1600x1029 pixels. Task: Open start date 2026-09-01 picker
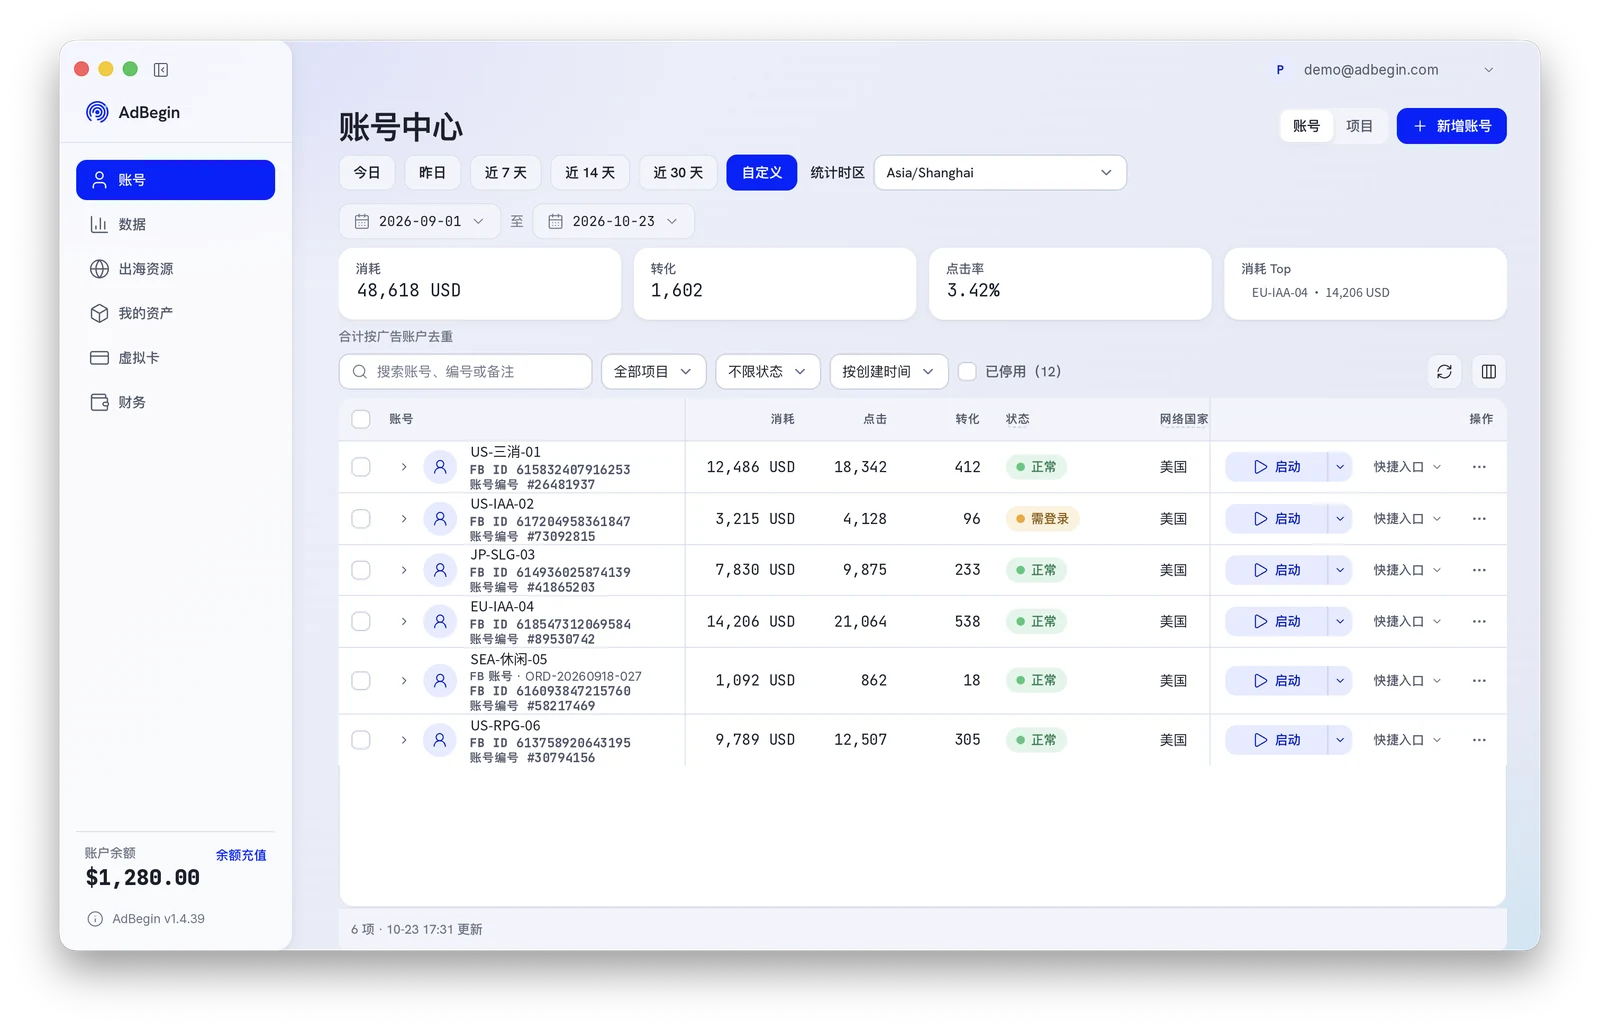(422, 221)
